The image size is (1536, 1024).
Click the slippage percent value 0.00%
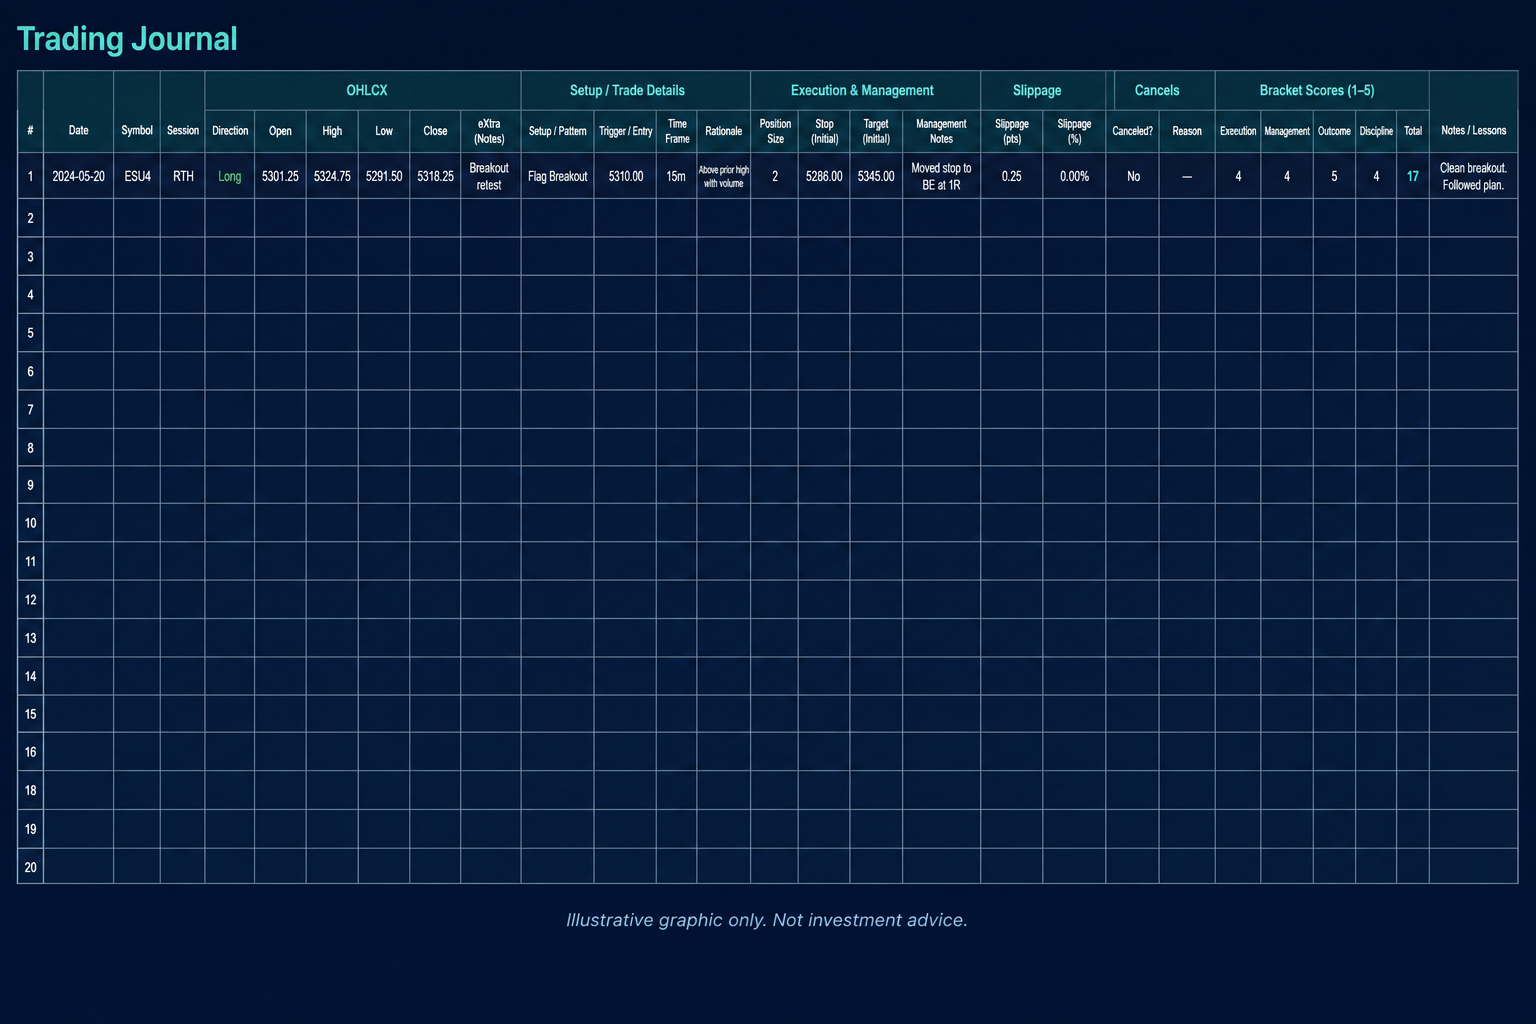[1074, 176]
